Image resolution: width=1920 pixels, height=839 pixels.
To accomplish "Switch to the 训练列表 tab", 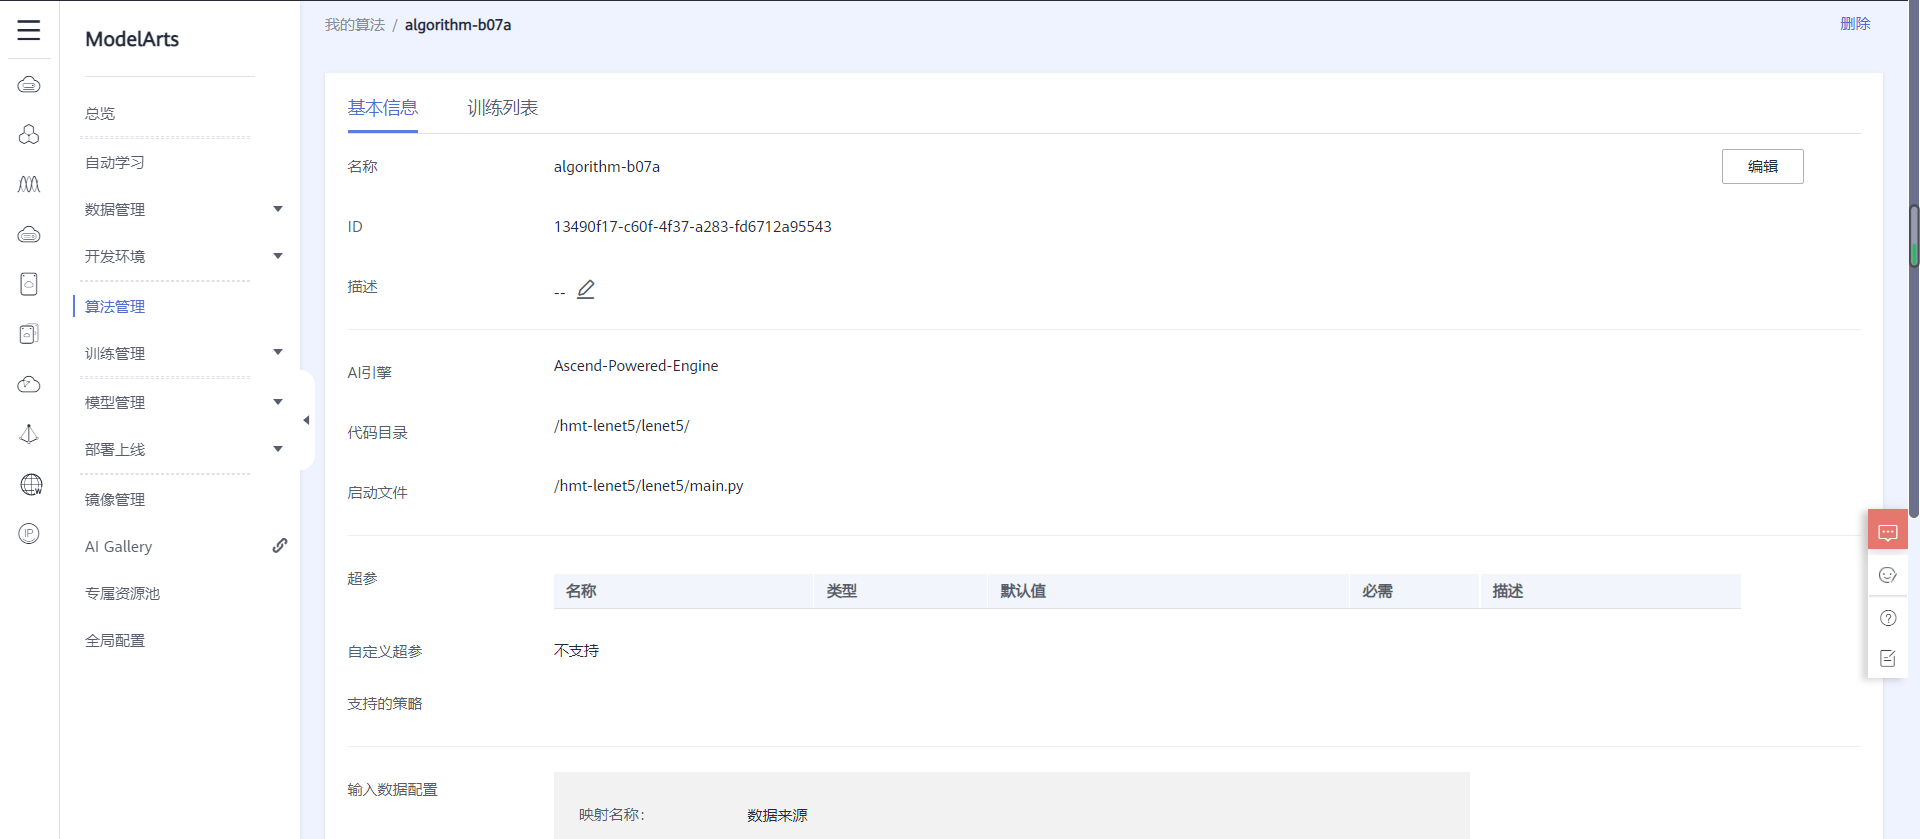I will click(x=503, y=108).
